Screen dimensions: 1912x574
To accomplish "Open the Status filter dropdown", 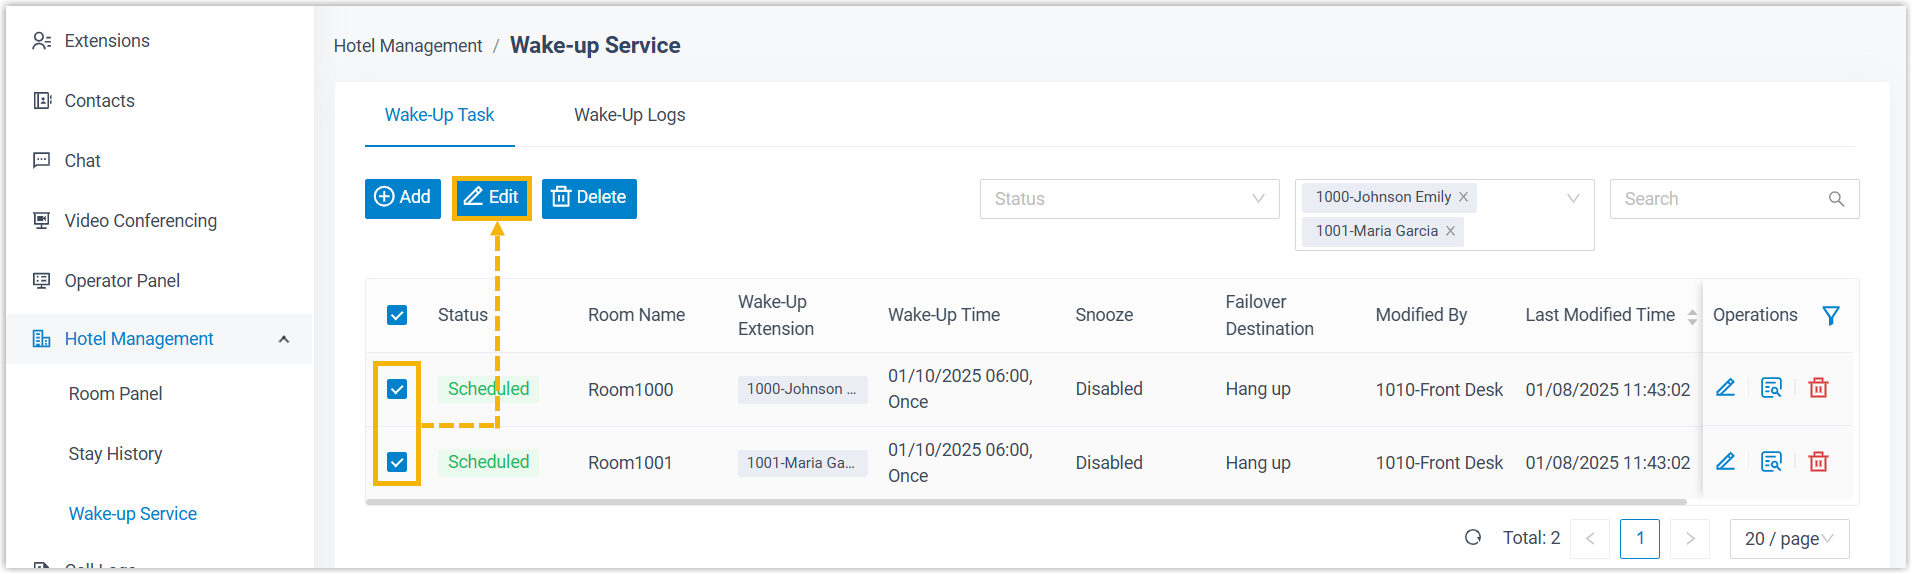I will [1129, 199].
